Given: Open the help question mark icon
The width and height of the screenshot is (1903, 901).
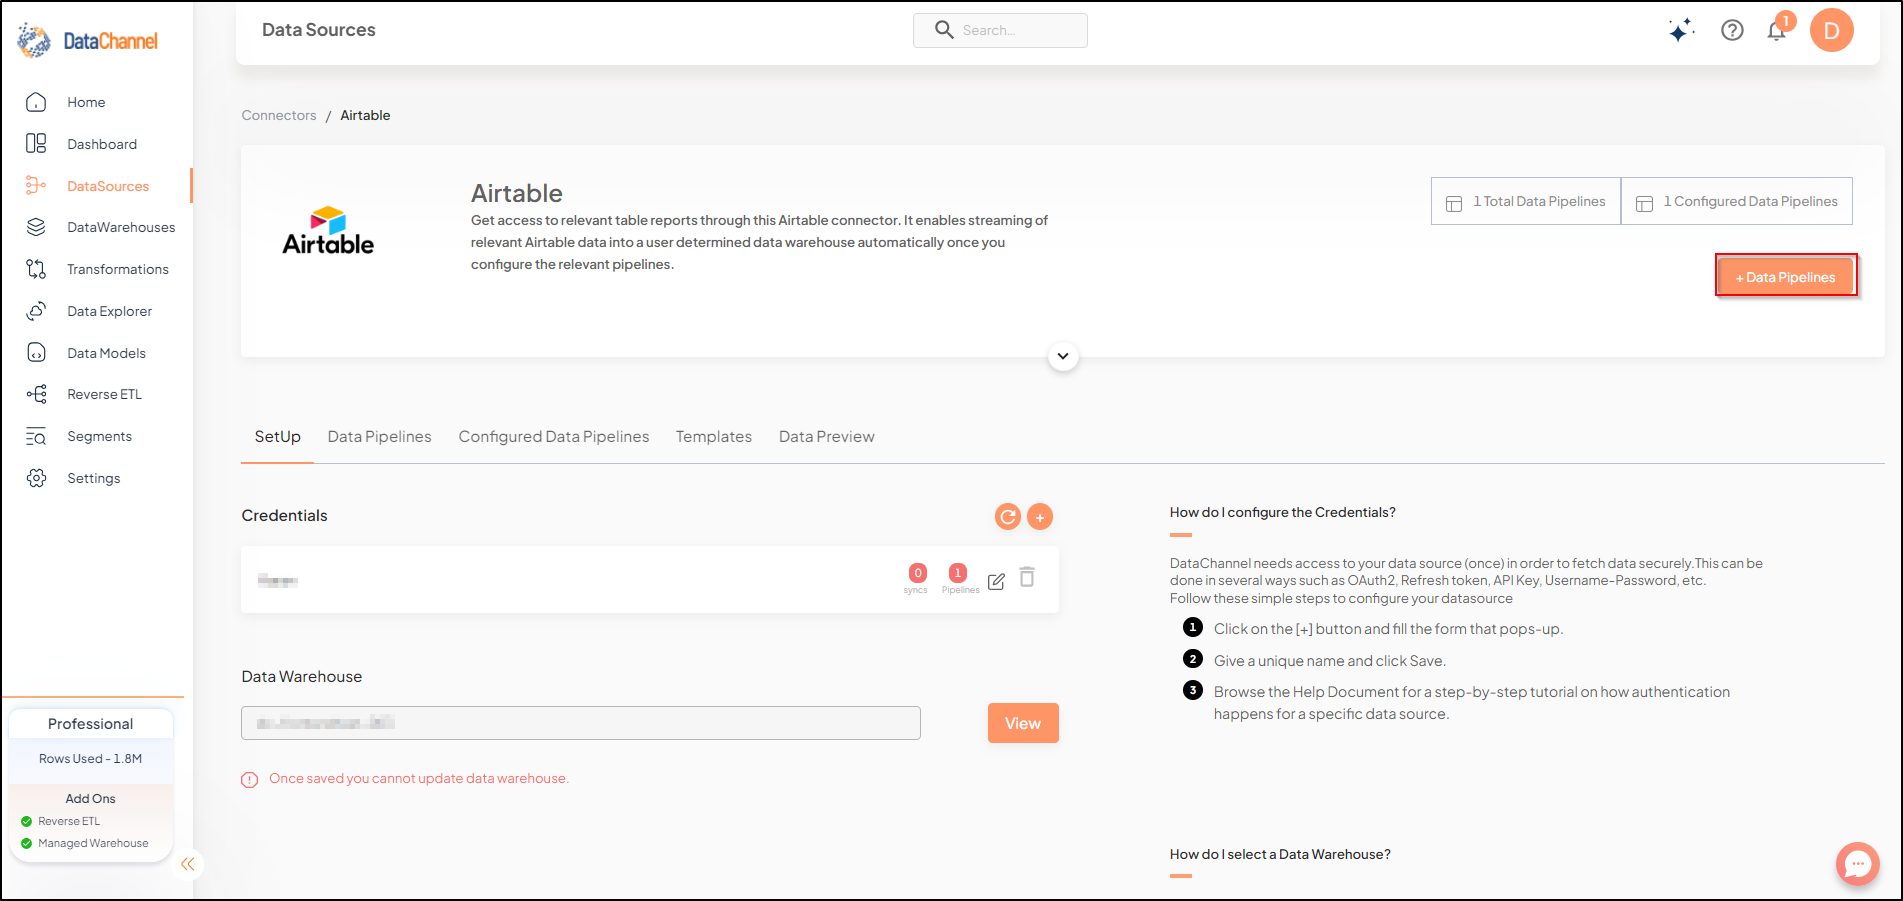Looking at the screenshot, I should (1732, 30).
